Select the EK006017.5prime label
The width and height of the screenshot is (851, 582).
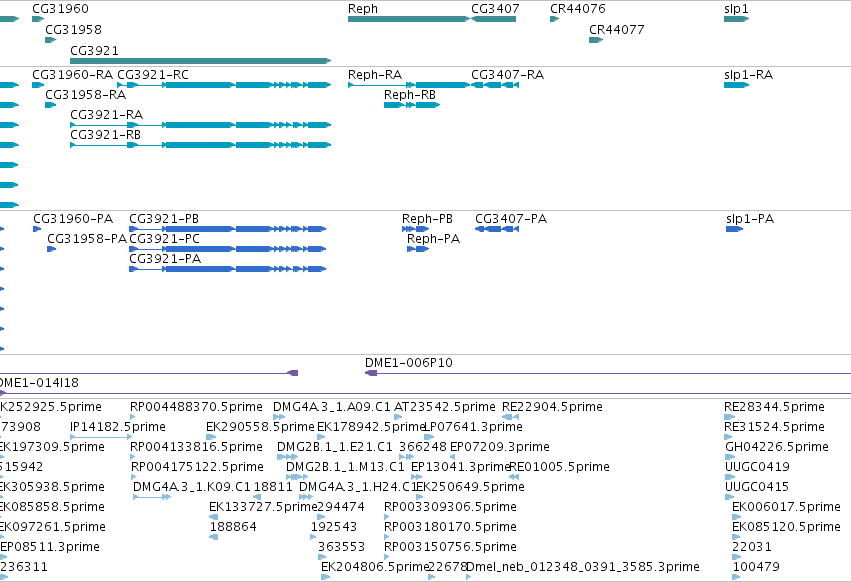pos(786,507)
